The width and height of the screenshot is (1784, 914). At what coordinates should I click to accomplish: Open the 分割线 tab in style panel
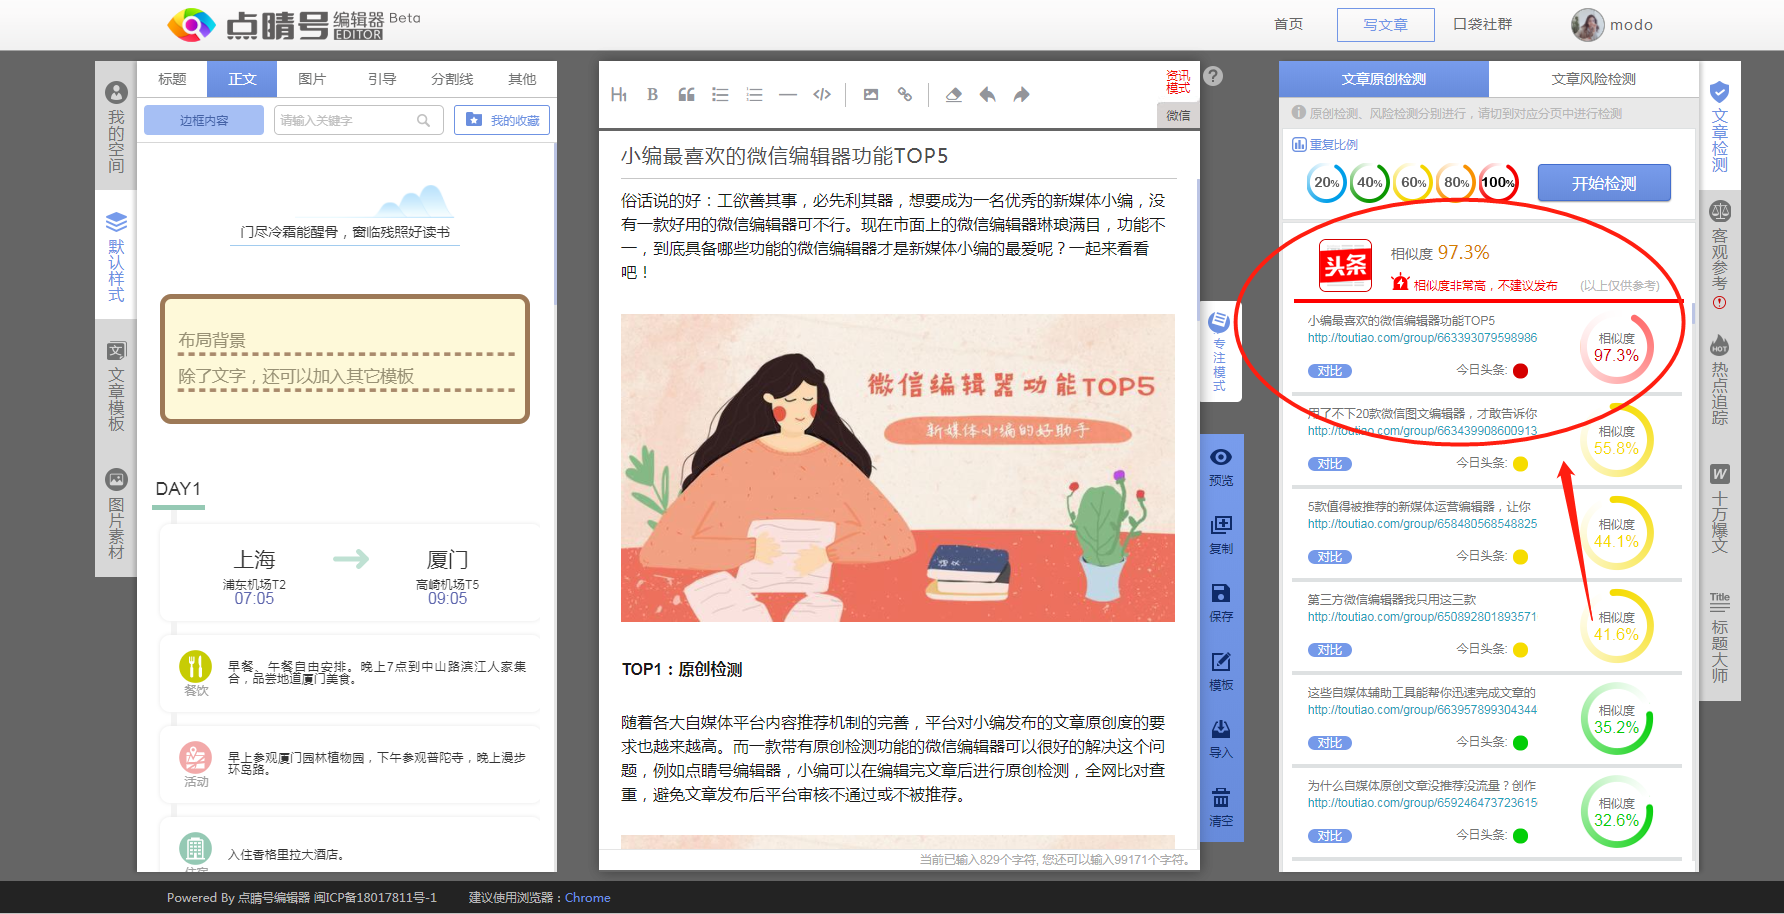452,79
